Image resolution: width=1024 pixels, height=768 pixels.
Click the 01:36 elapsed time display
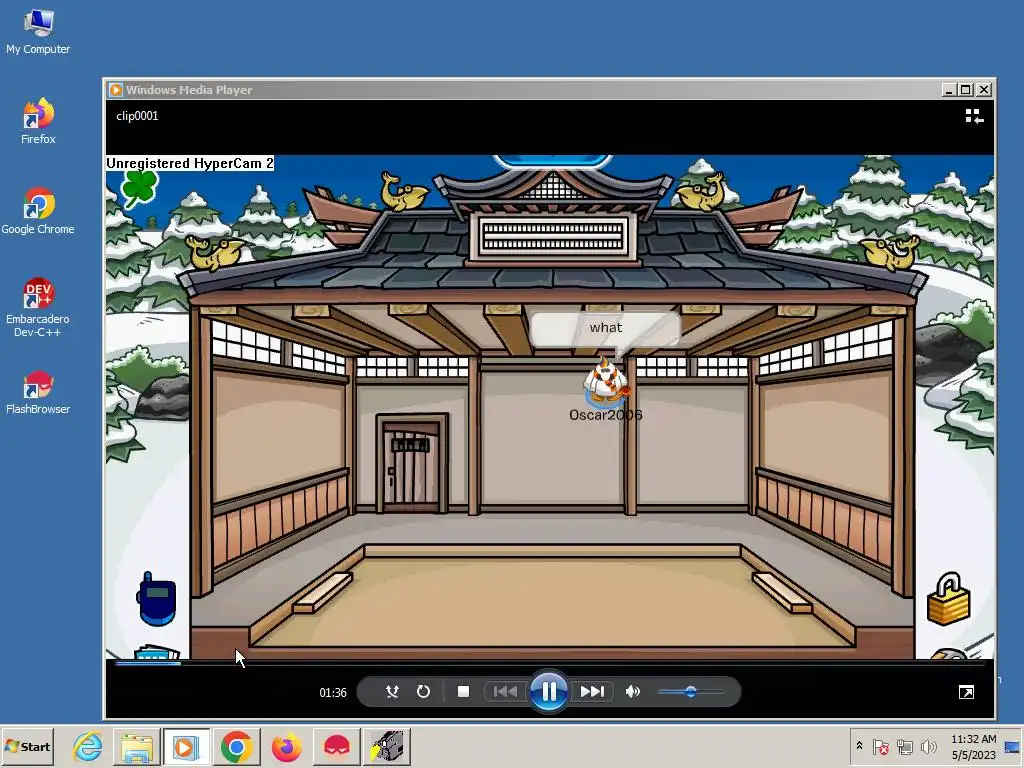[332, 692]
